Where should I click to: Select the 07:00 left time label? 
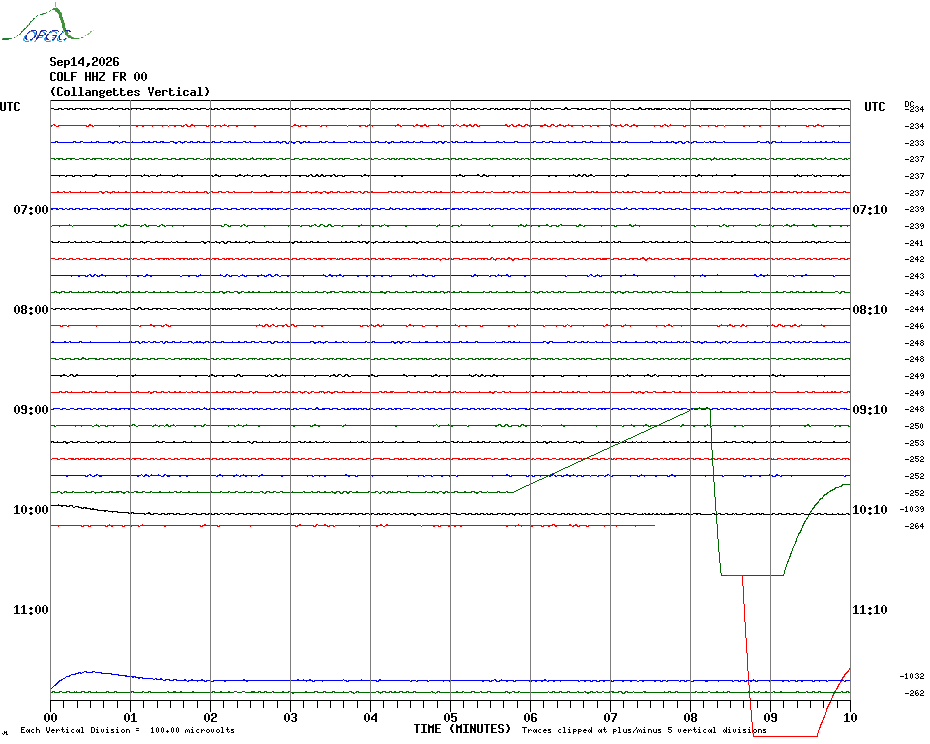click(31, 209)
